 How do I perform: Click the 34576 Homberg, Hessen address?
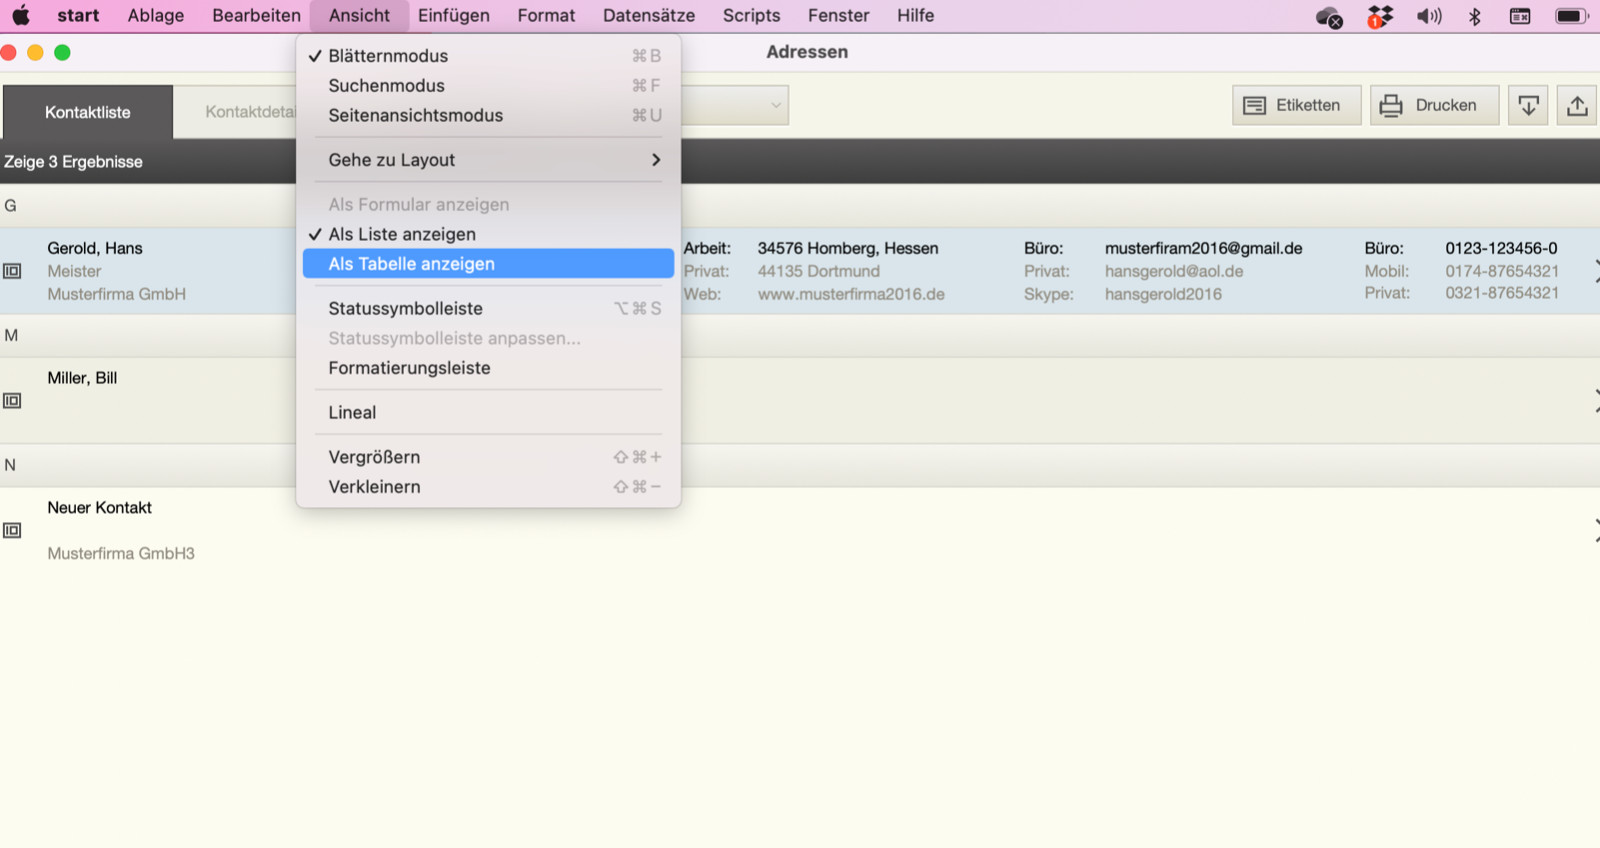tap(848, 248)
